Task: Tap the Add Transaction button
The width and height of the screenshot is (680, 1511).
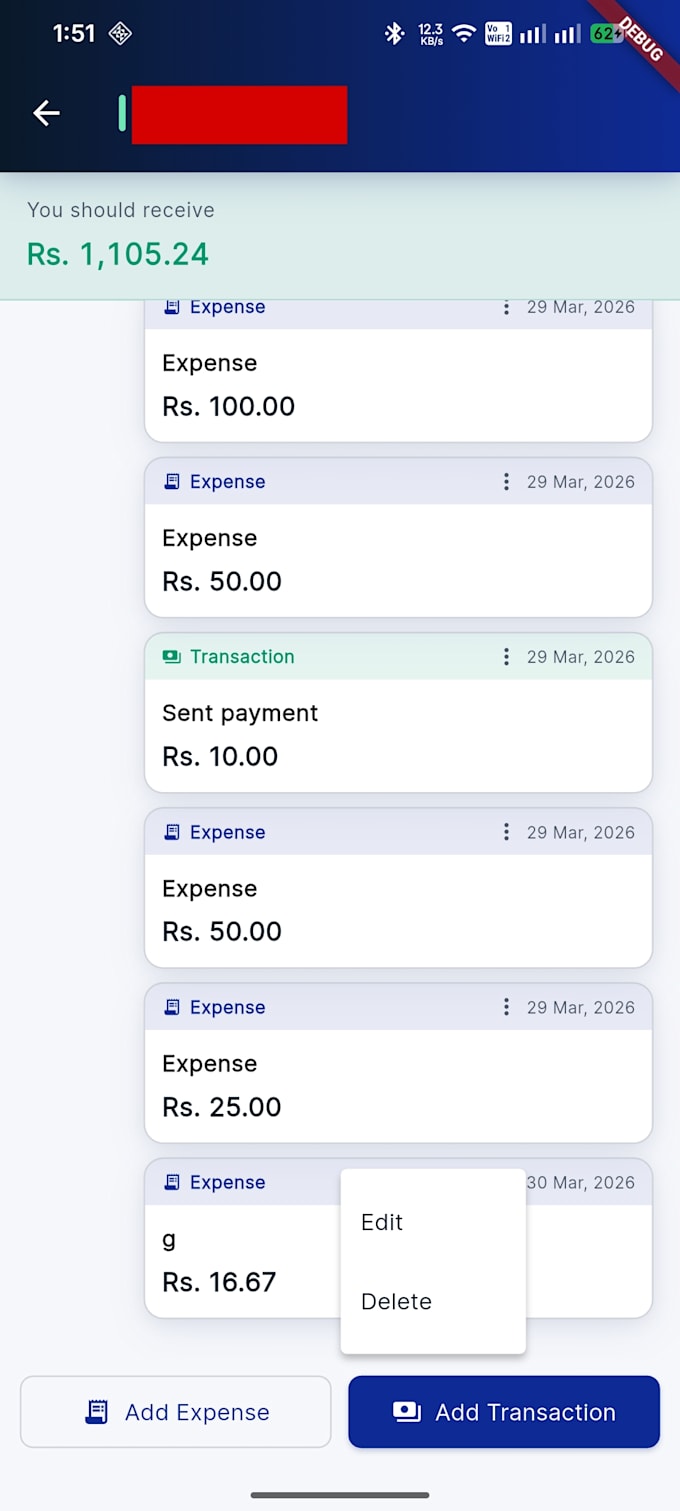Action: [x=504, y=1412]
